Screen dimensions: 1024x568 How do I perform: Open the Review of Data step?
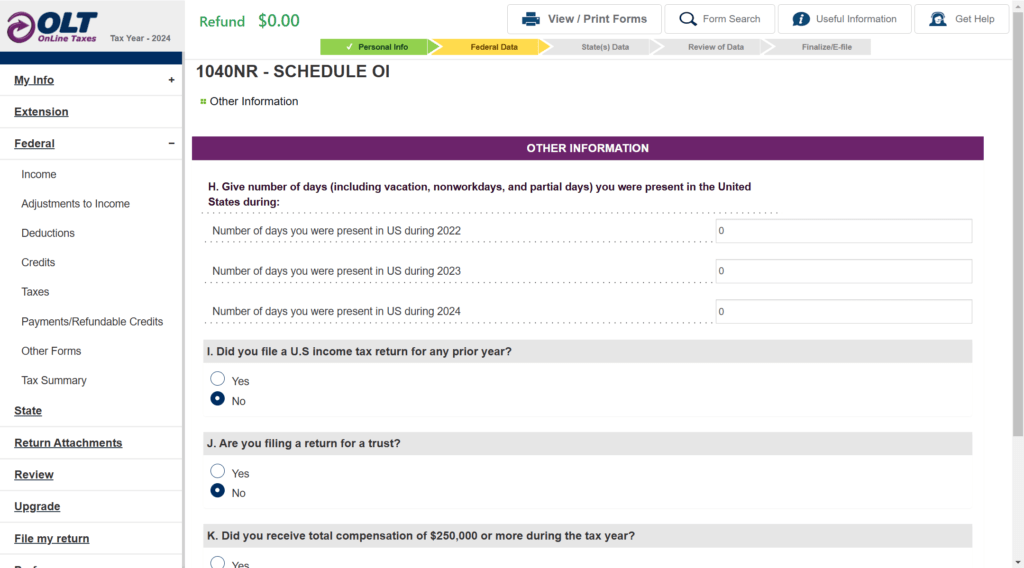tap(711, 47)
